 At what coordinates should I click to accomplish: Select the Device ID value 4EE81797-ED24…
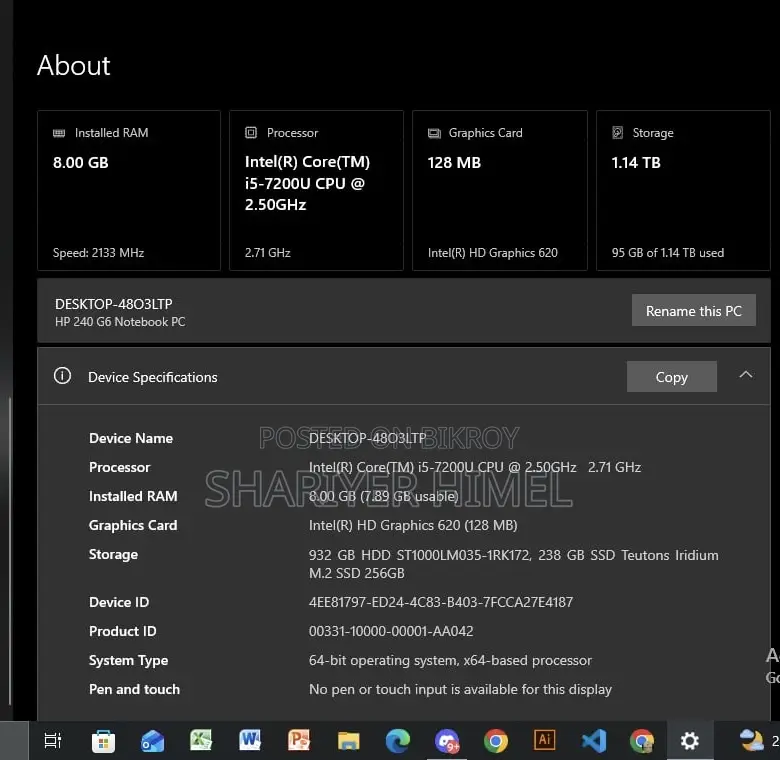(x=441, y=602)
